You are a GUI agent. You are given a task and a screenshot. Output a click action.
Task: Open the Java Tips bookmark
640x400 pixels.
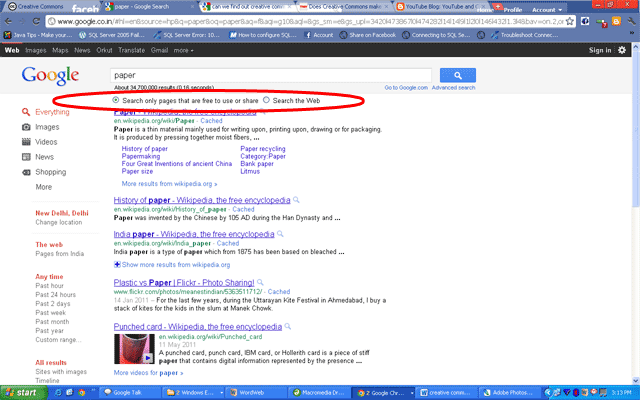(x=38, y=35)
